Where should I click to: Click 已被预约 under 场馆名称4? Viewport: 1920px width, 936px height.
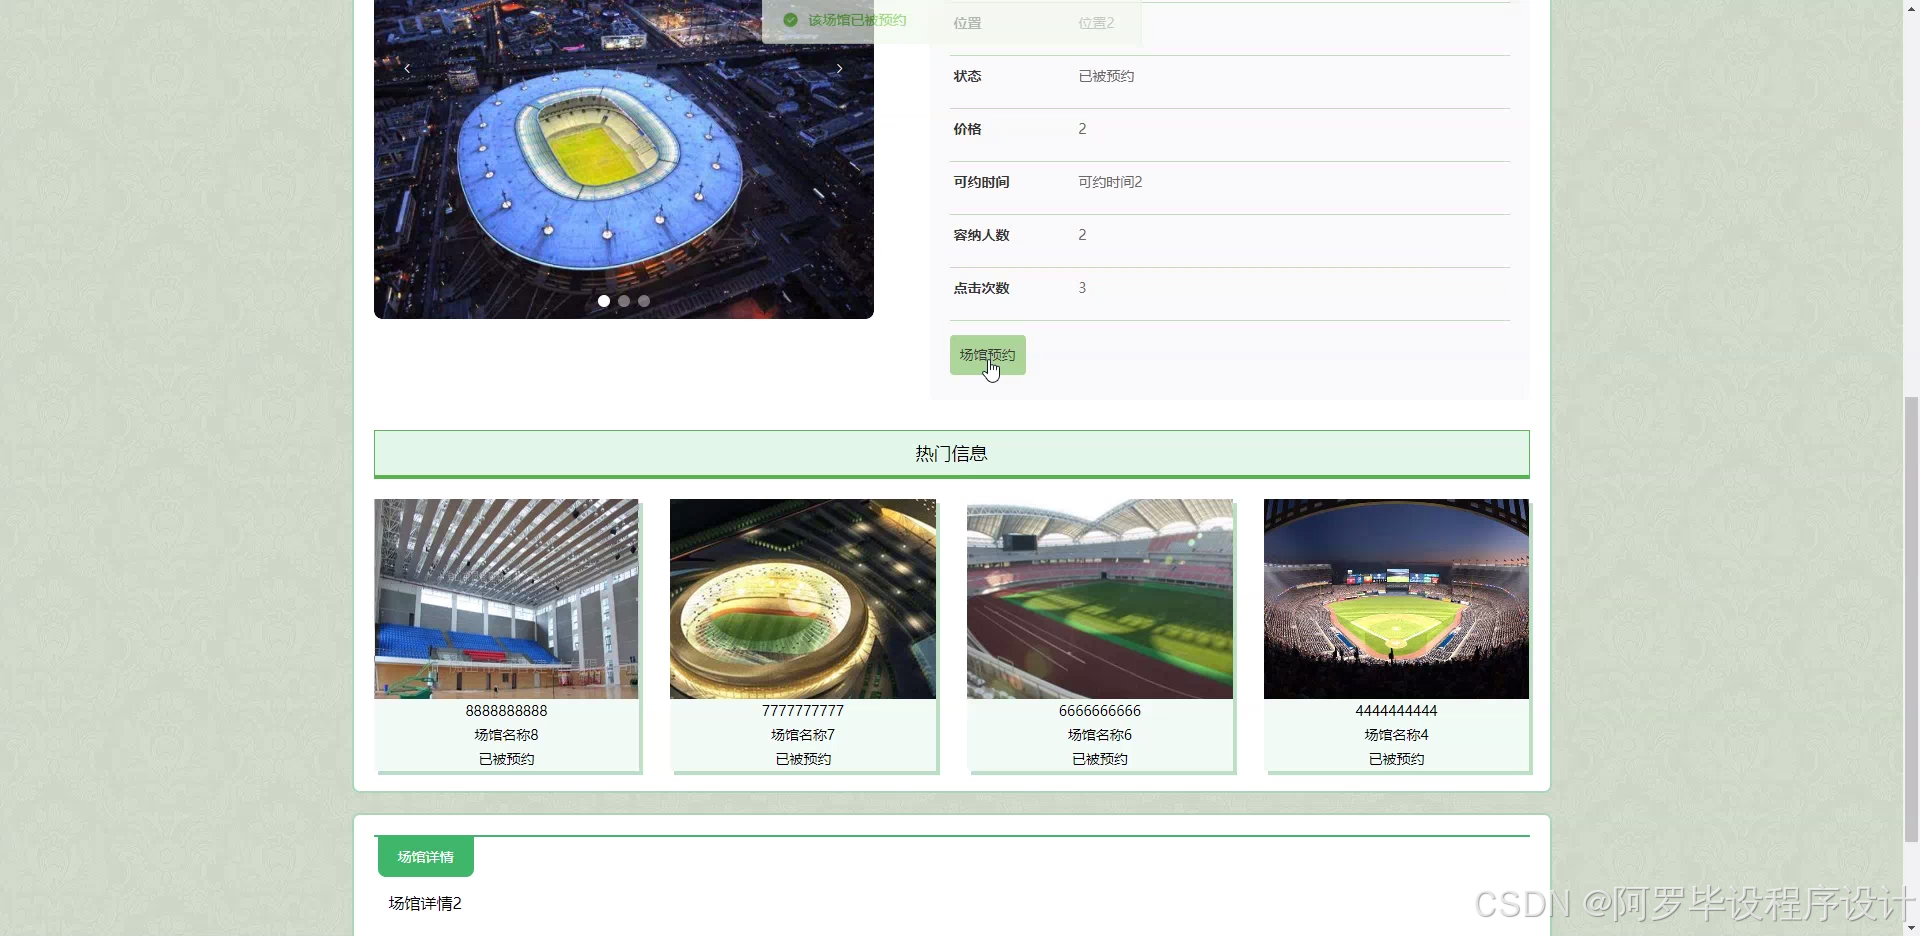point(1396,759)
